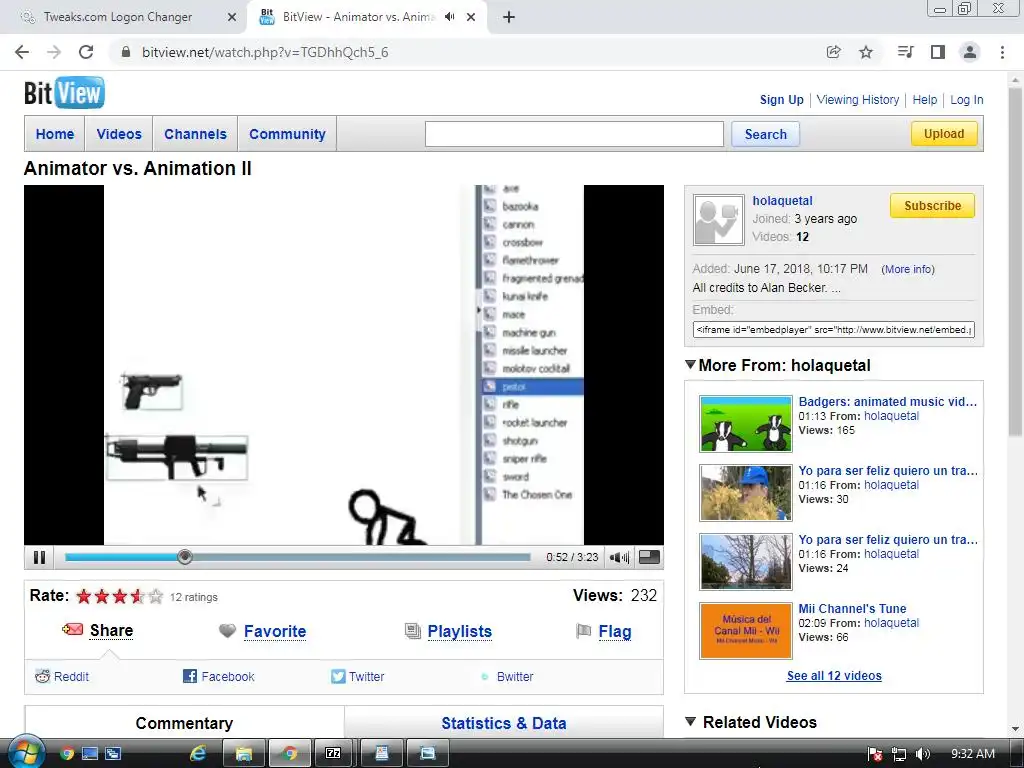Pause the video with the pause button
Viewport: 1024px width, 768px height.
pyautogui.click(x=39, y=557)
